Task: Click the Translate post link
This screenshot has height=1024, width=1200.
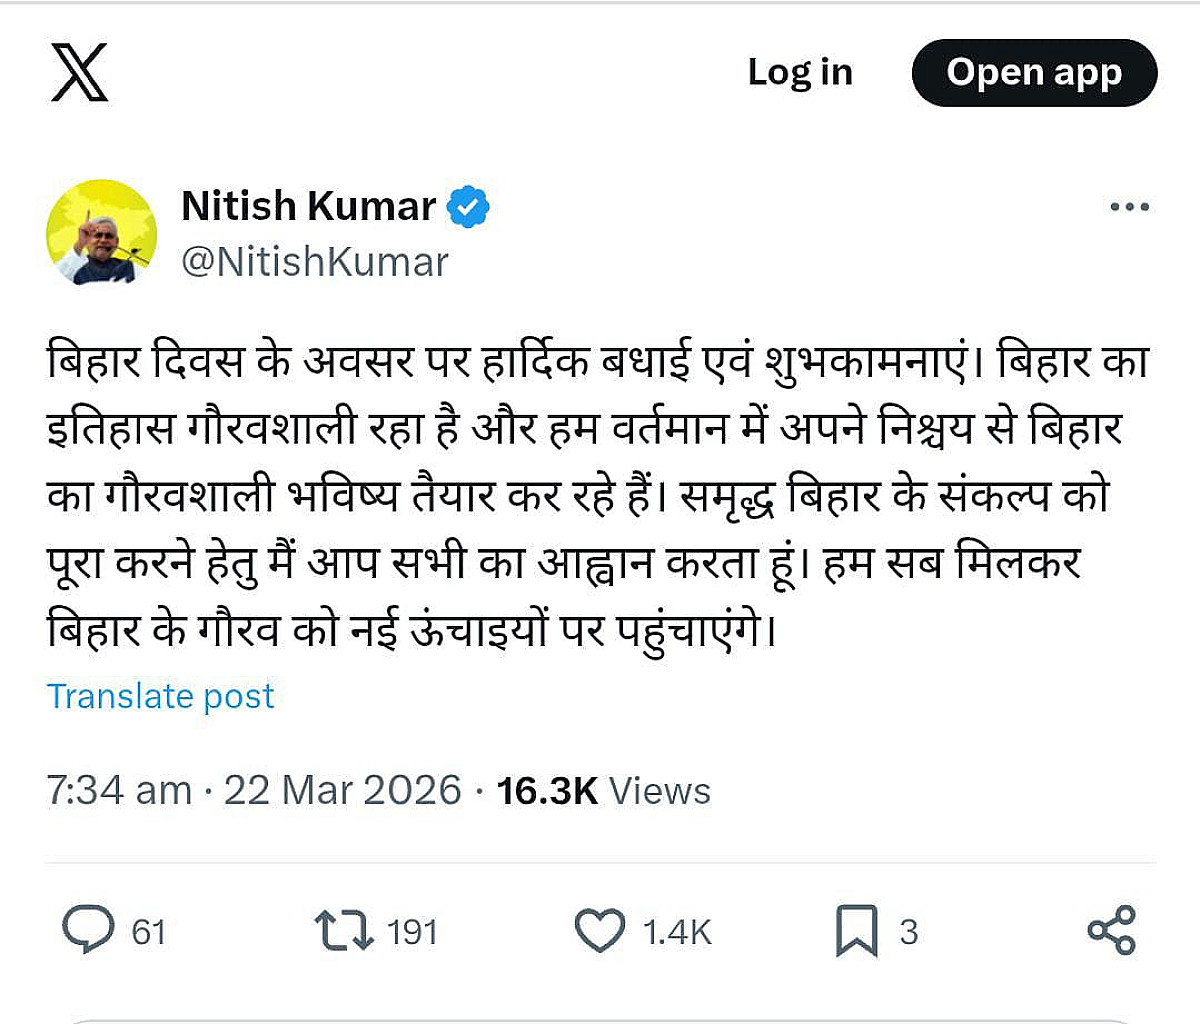Action: 160,696
